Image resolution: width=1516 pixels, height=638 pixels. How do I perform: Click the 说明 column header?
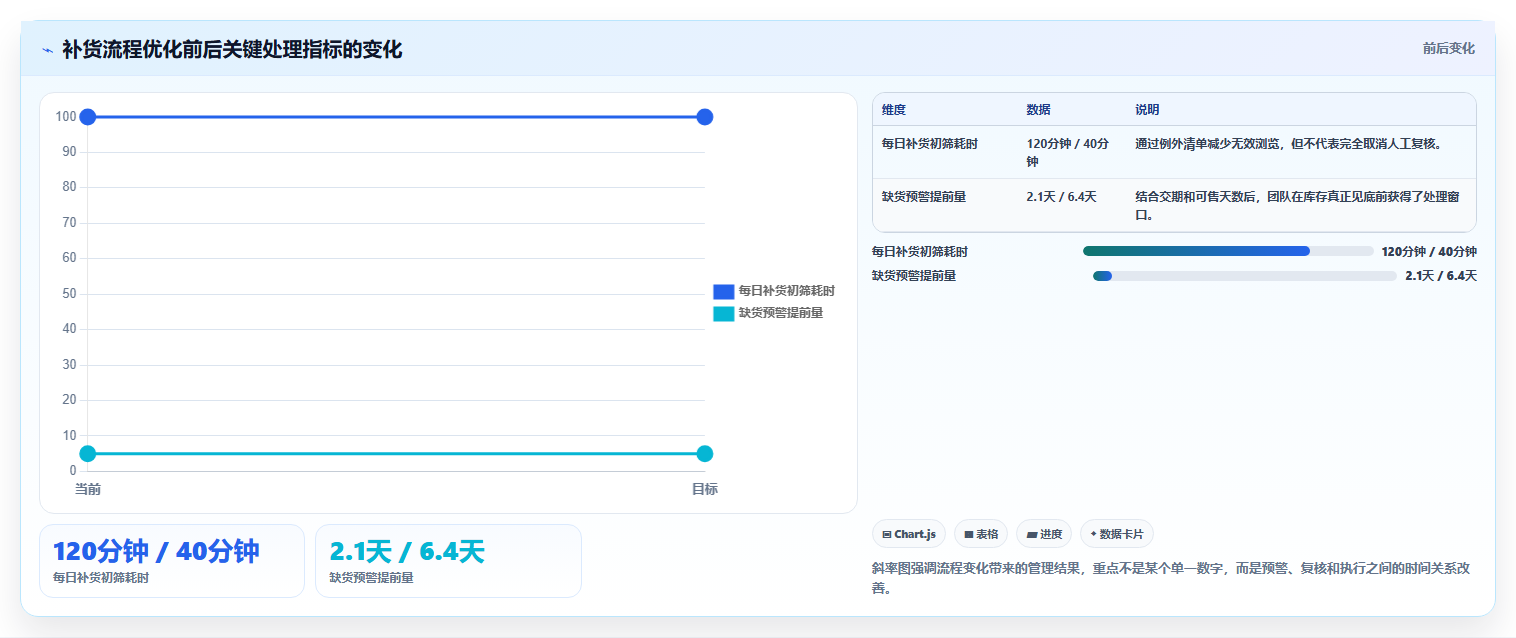click(x=1301, y=109)
